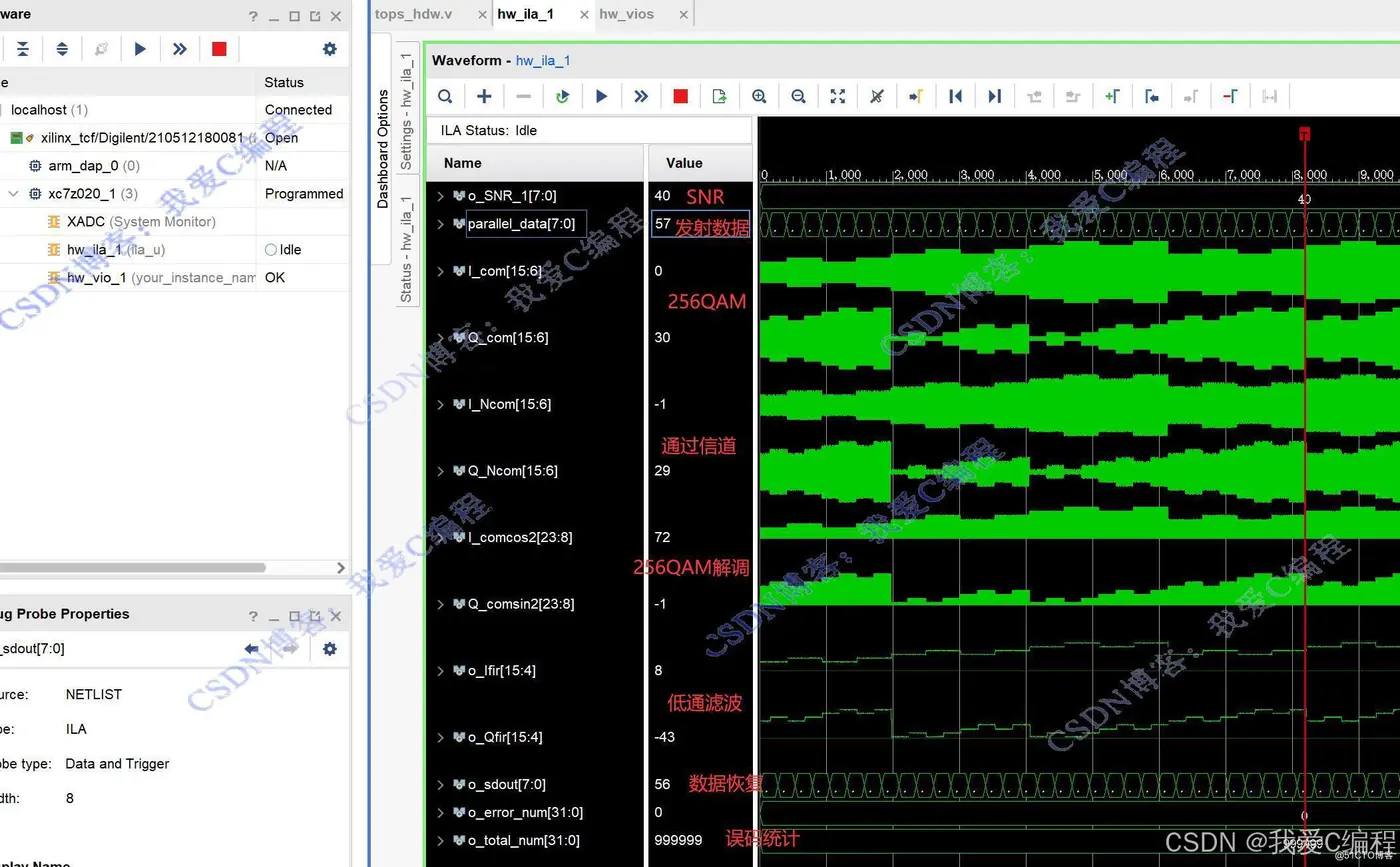Image resolution: width=1400 pixels, height=867 pixels.
Task: Click the hw_ila_1 link in Waveform title
Action: click(x=543, y=61)
